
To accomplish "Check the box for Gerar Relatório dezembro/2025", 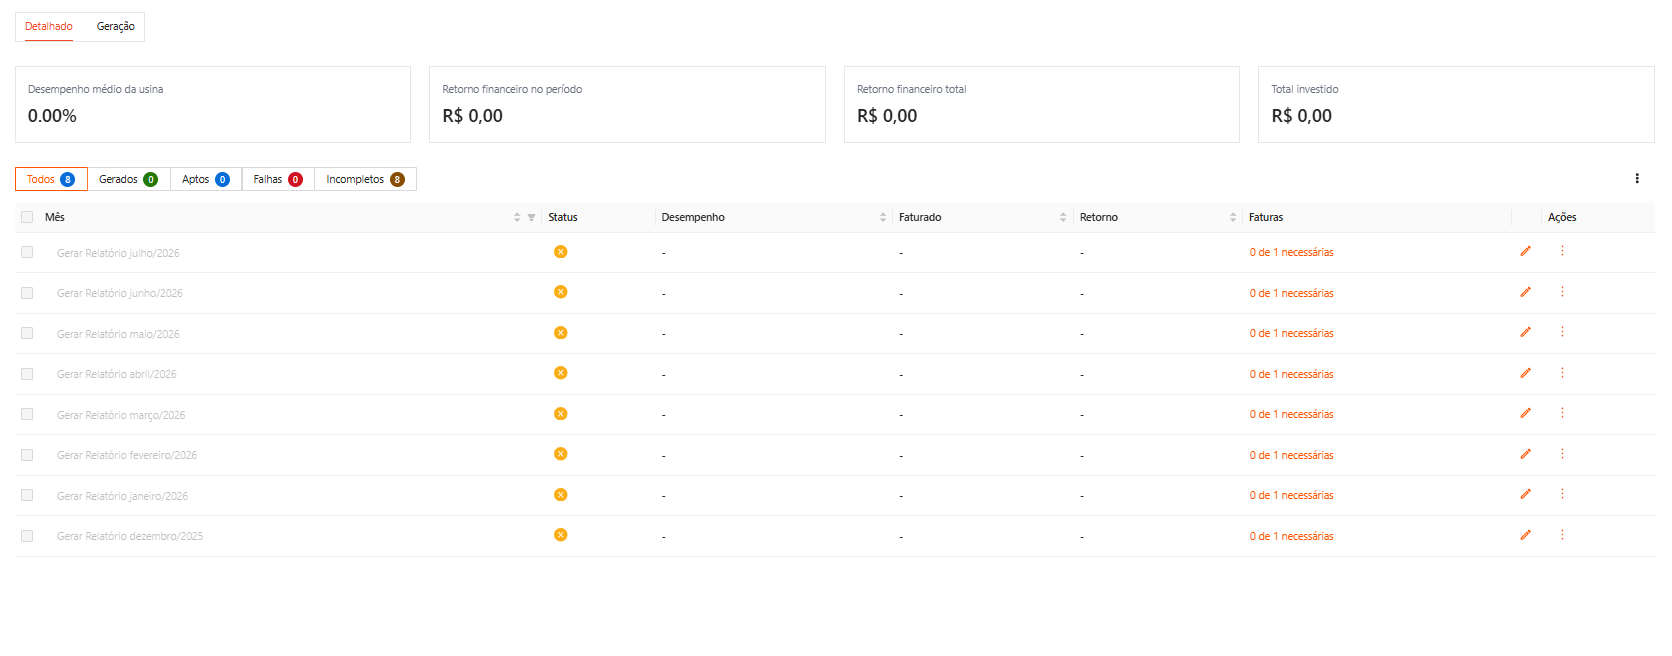I will click(27, 536).
